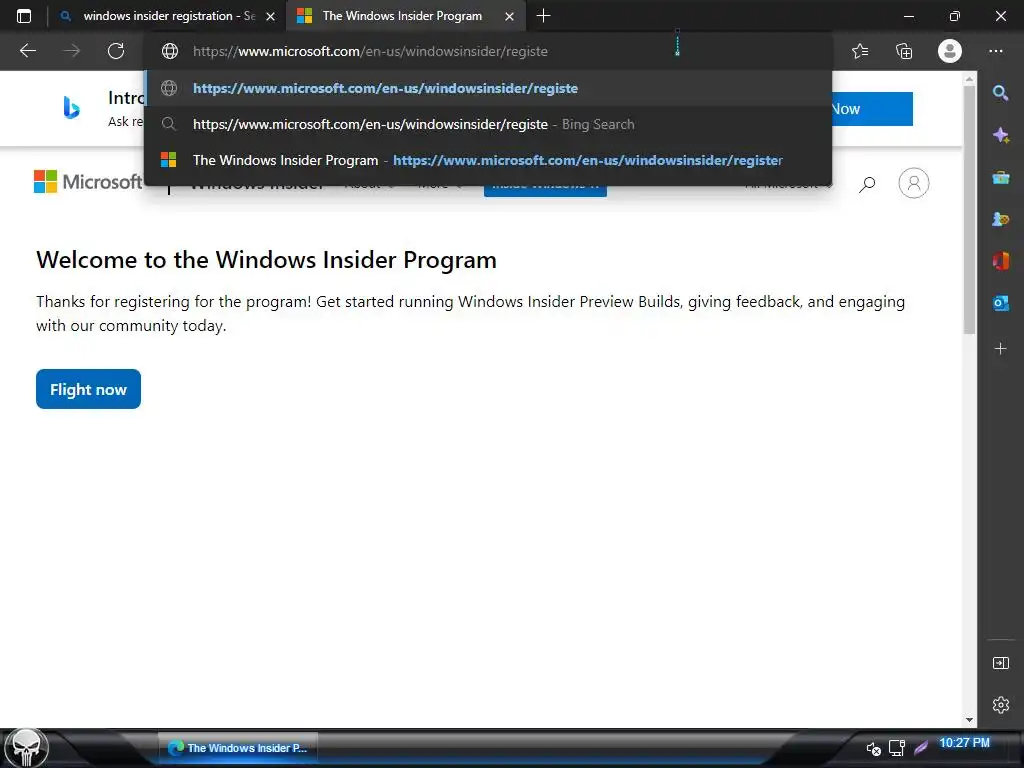Open Settings and more menu
Image resolution: width=1024 pixels, height=768 pixels.
(995, 51)
